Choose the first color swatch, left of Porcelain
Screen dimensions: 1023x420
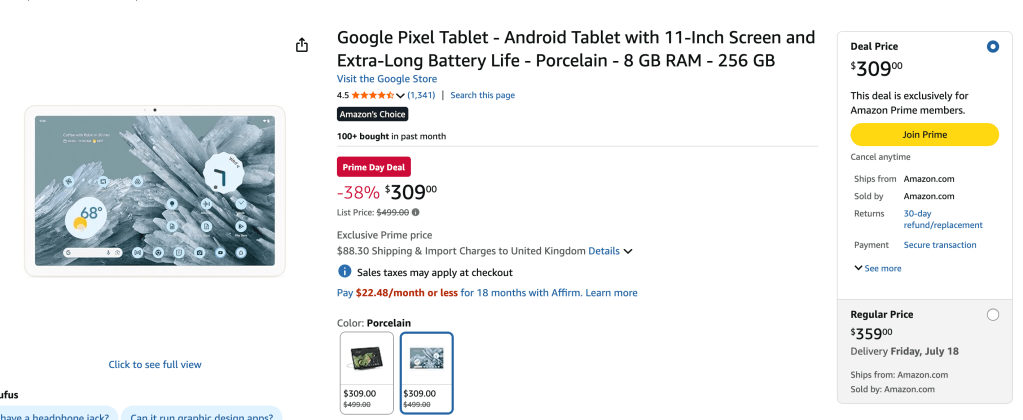tap(366, 371)
